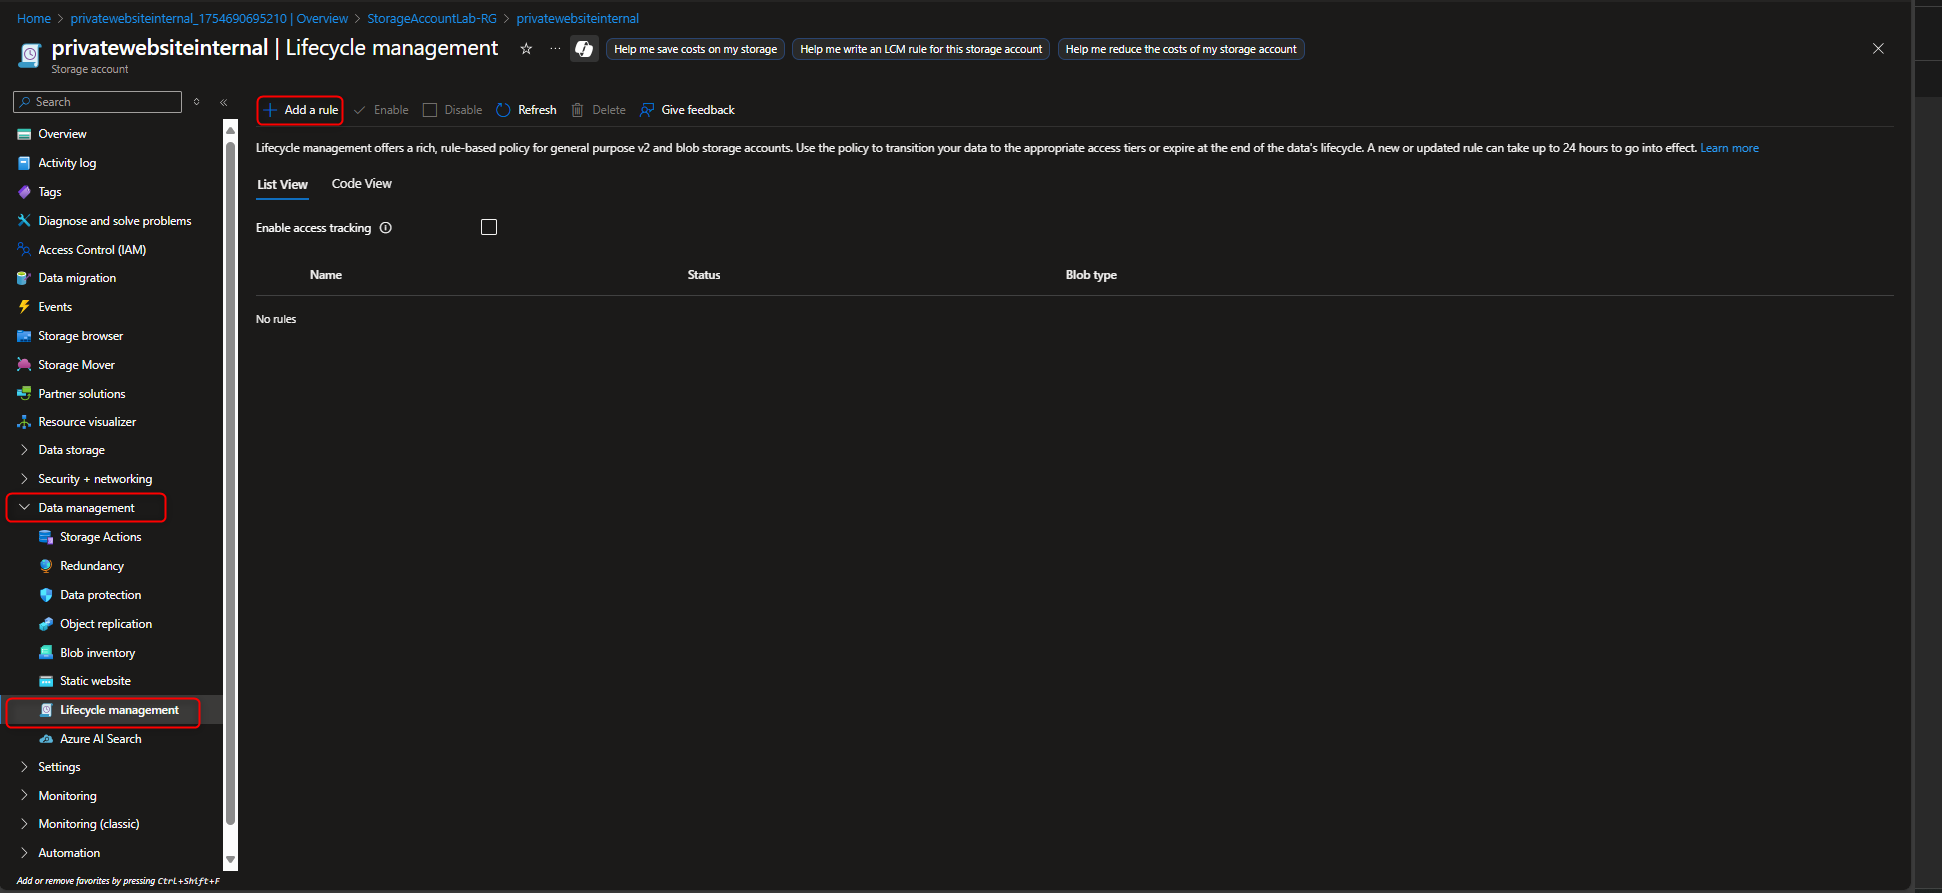Click Help me reduce the costs suggestion
Image resolution: width=1942 pixels, height=893 pixels.
pos(1181,49)
